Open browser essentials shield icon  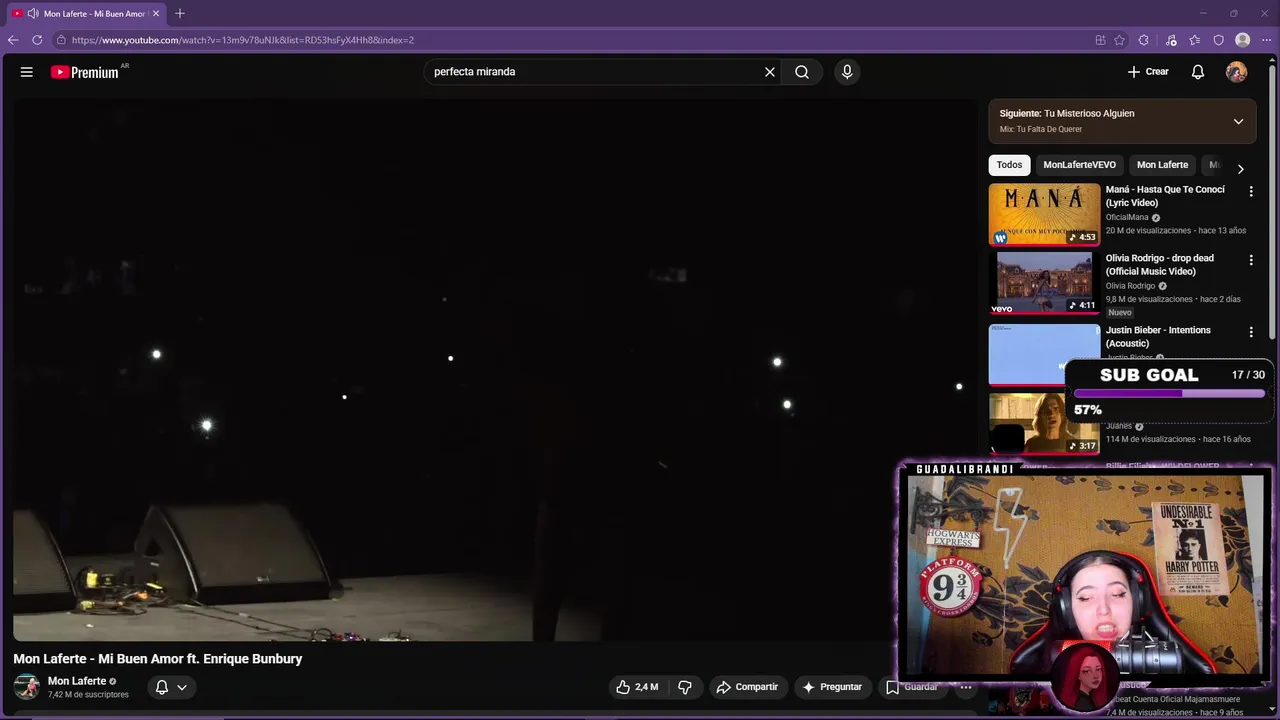click(x=1219, y=40)
